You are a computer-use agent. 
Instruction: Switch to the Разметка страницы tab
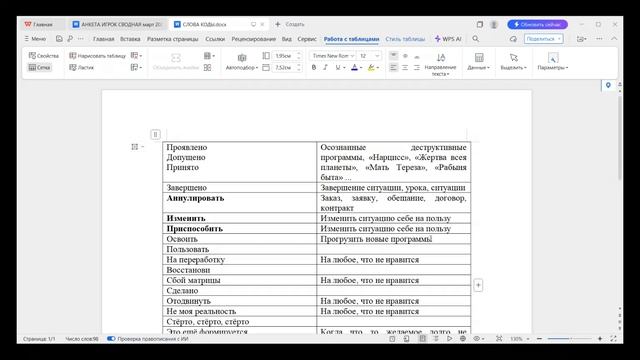pos(173,39)
